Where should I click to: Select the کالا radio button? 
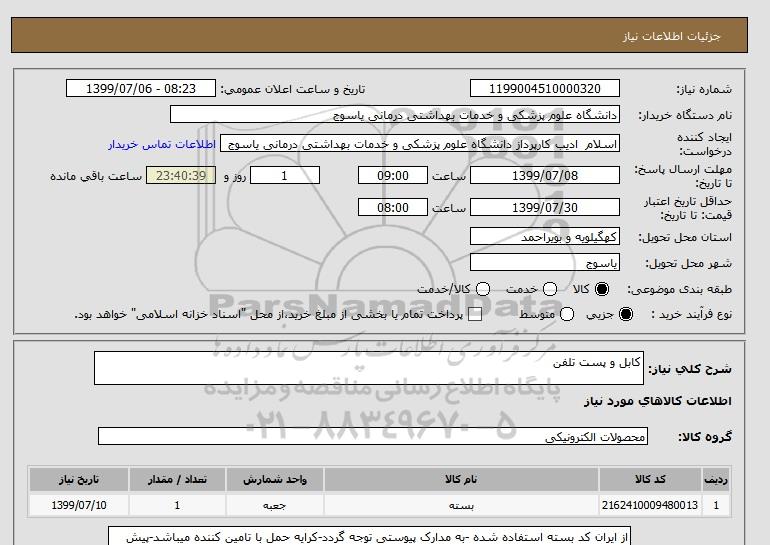pyautogui.click(x=602, y=289)
